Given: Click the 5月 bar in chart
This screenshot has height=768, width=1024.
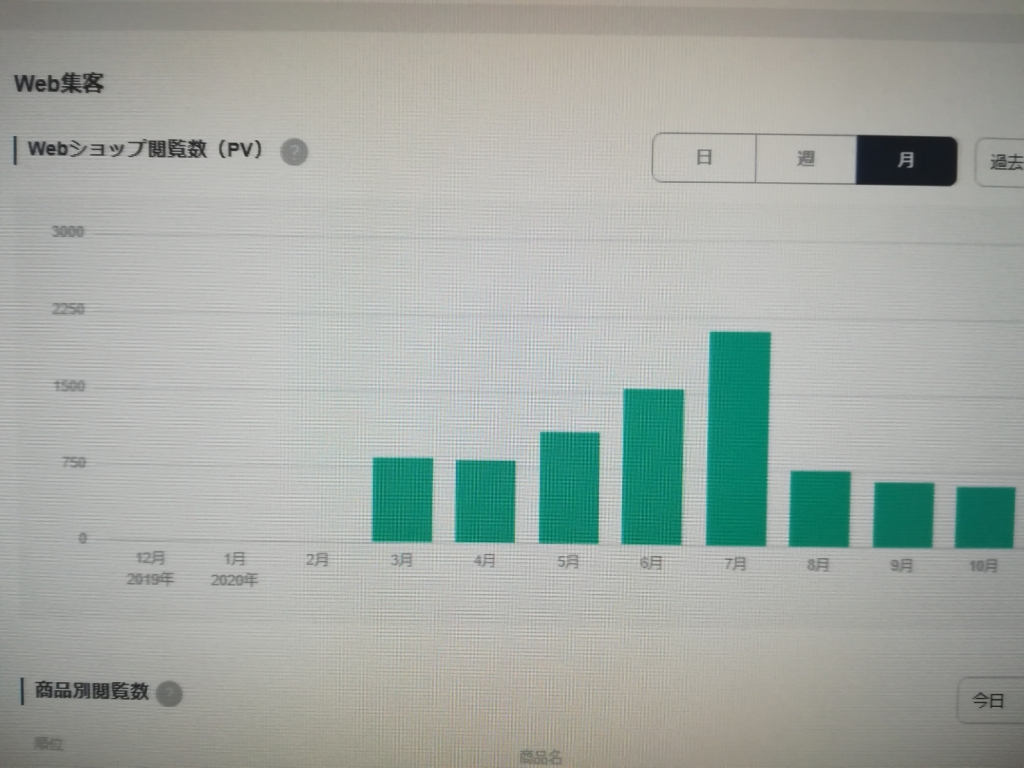Looking at the screenshot, I should pyautogui.click(x=569, y=488).
